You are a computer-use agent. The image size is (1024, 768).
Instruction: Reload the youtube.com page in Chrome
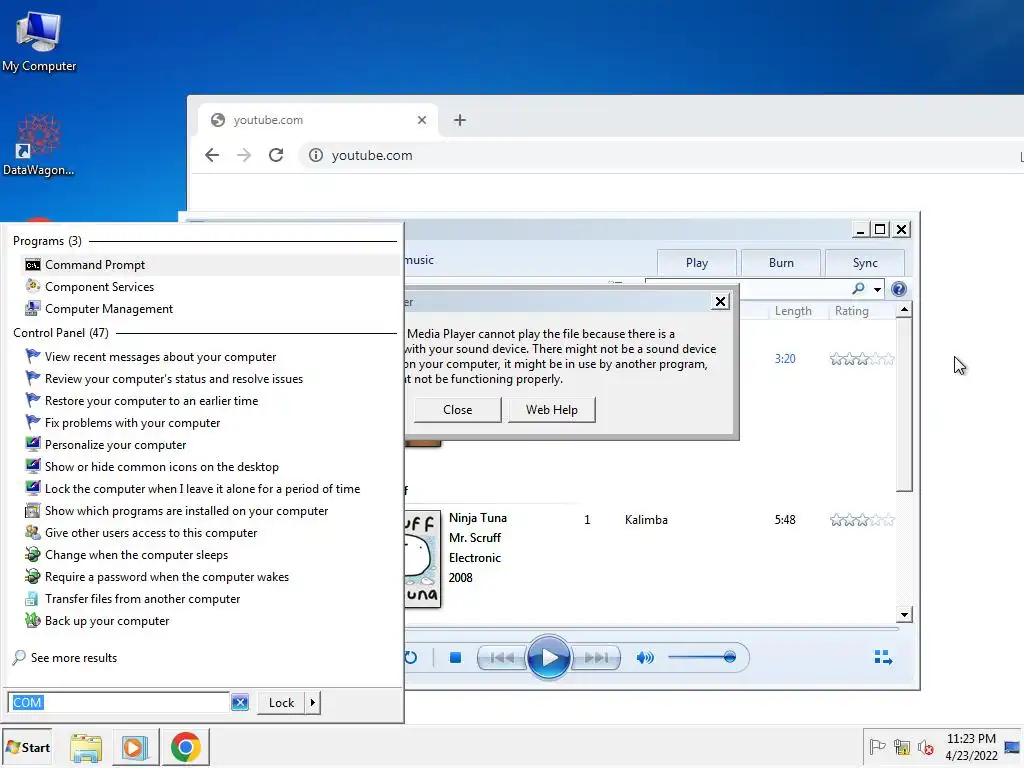coord(276,155)
